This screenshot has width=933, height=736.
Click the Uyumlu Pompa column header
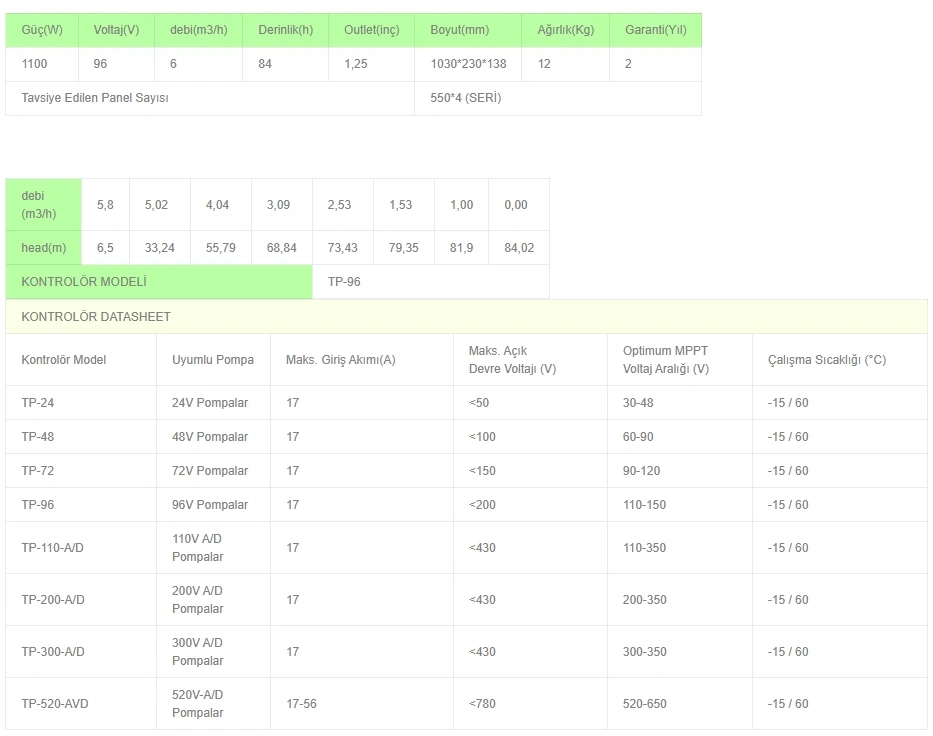(213, 360)
